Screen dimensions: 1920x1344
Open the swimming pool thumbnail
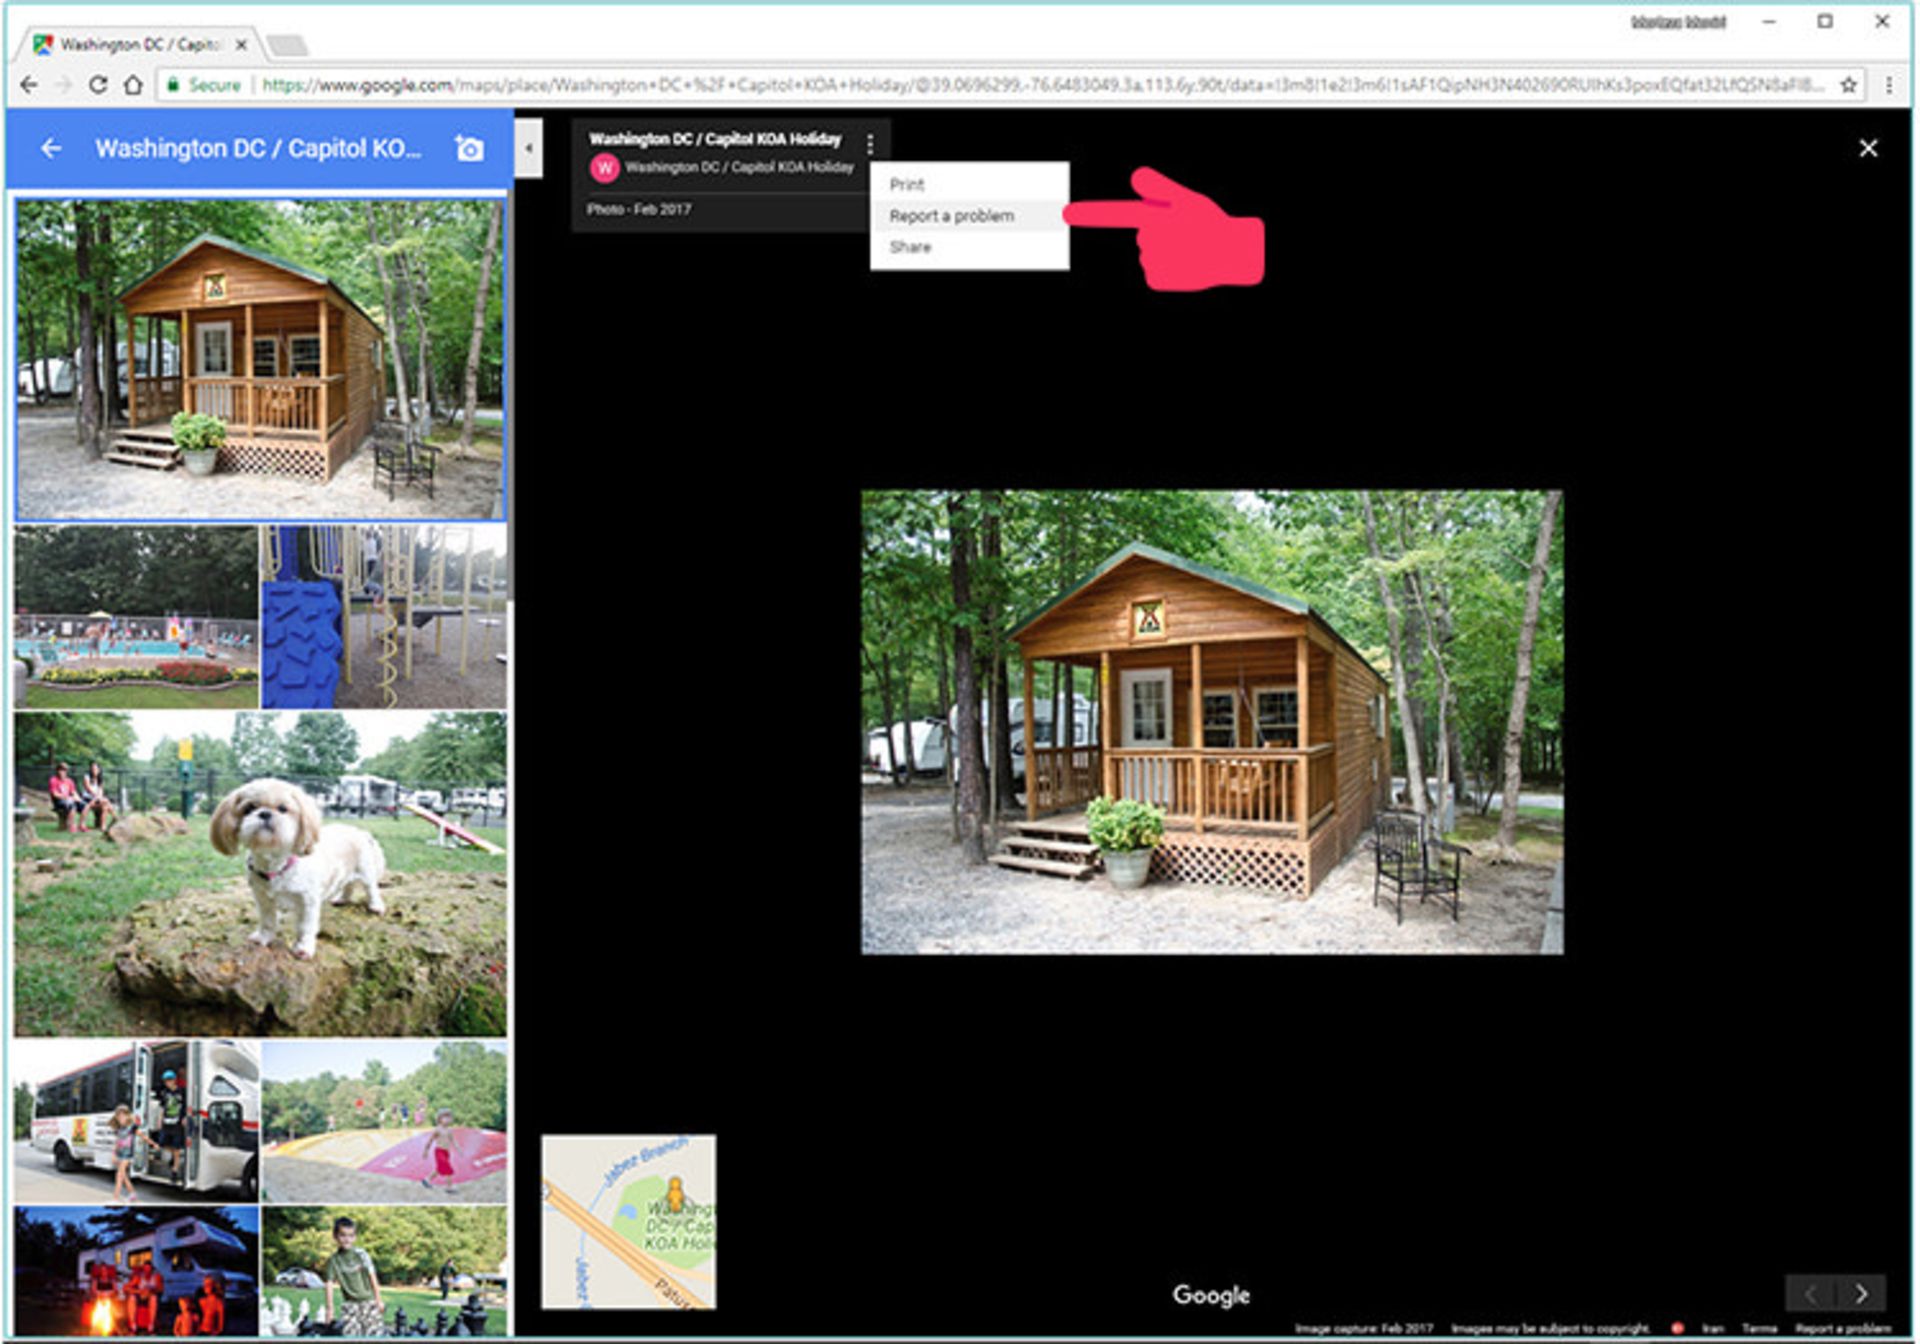click(x=136, y=617)
